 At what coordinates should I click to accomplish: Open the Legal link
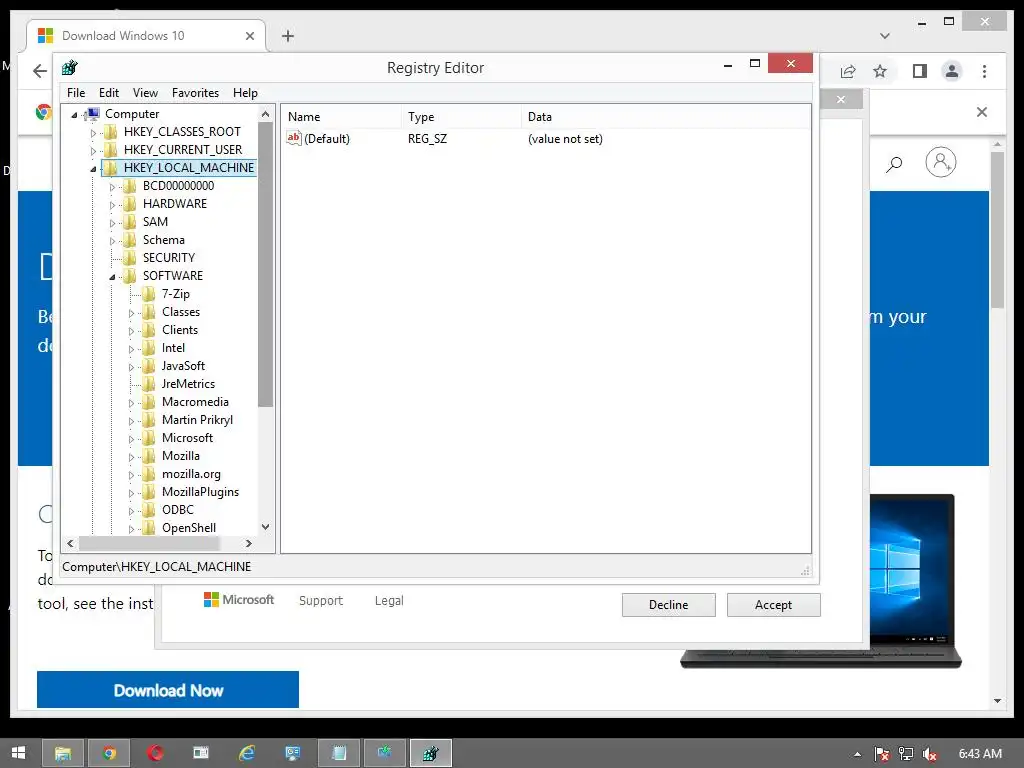pos(389,600)
